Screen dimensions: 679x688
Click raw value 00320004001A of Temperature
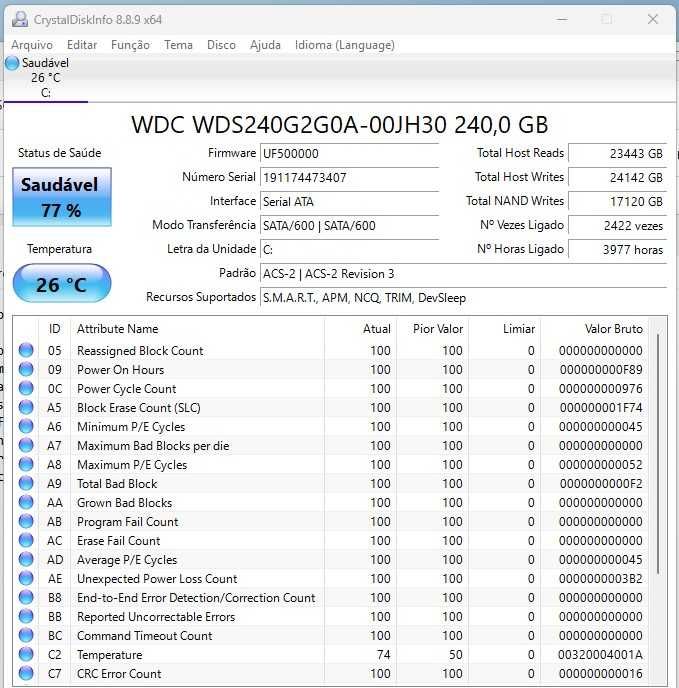pyautogui.click(x=600, y=655)
